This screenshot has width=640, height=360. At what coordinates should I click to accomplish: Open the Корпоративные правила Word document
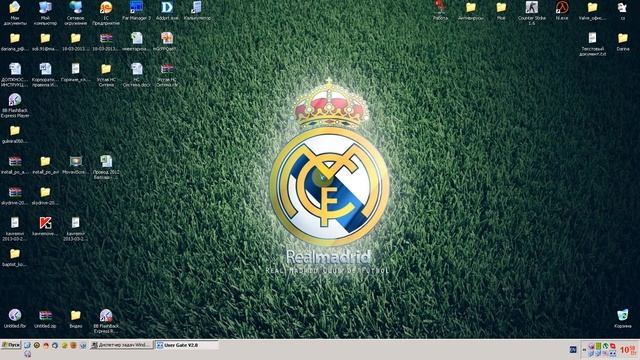(x=45, y=69)
